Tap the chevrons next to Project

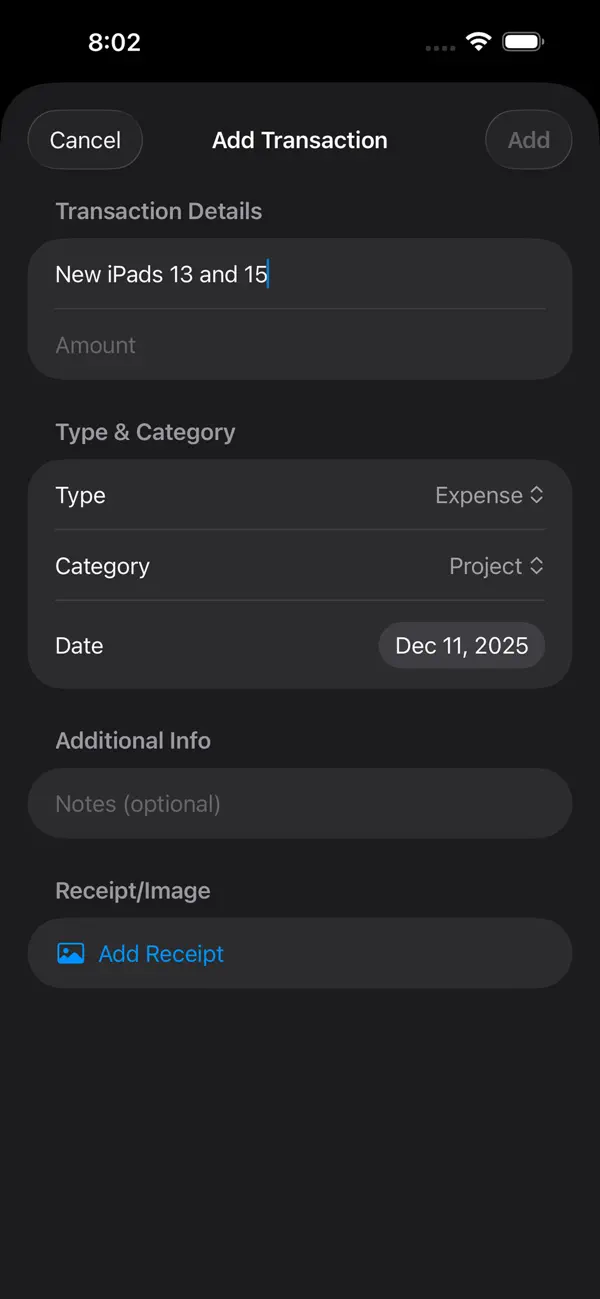click(537, 566)
